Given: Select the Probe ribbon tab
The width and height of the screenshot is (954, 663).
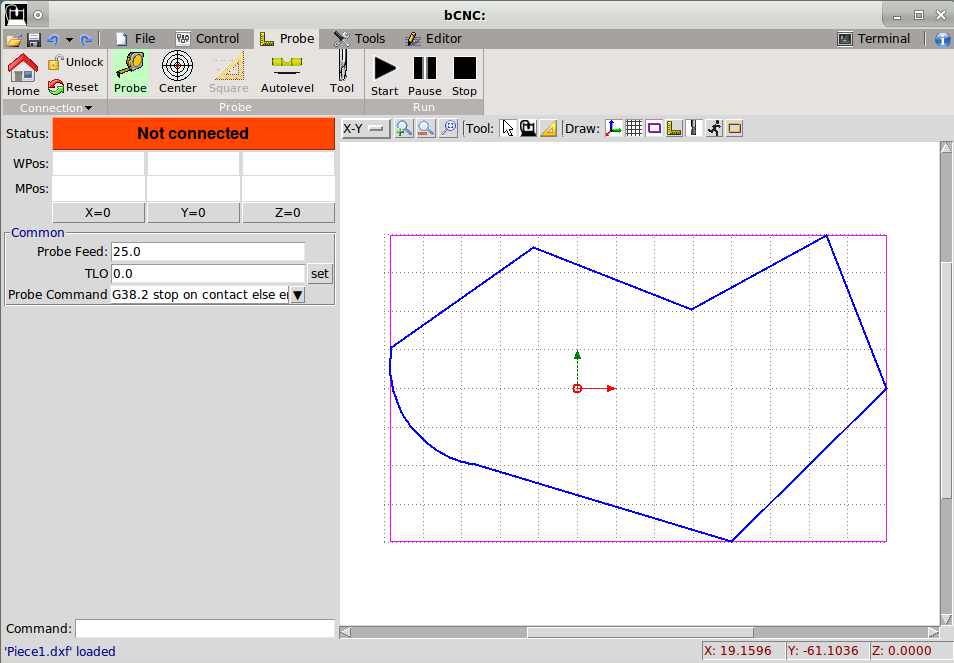Looking at the screenshot, I should (x=287, y=39).
